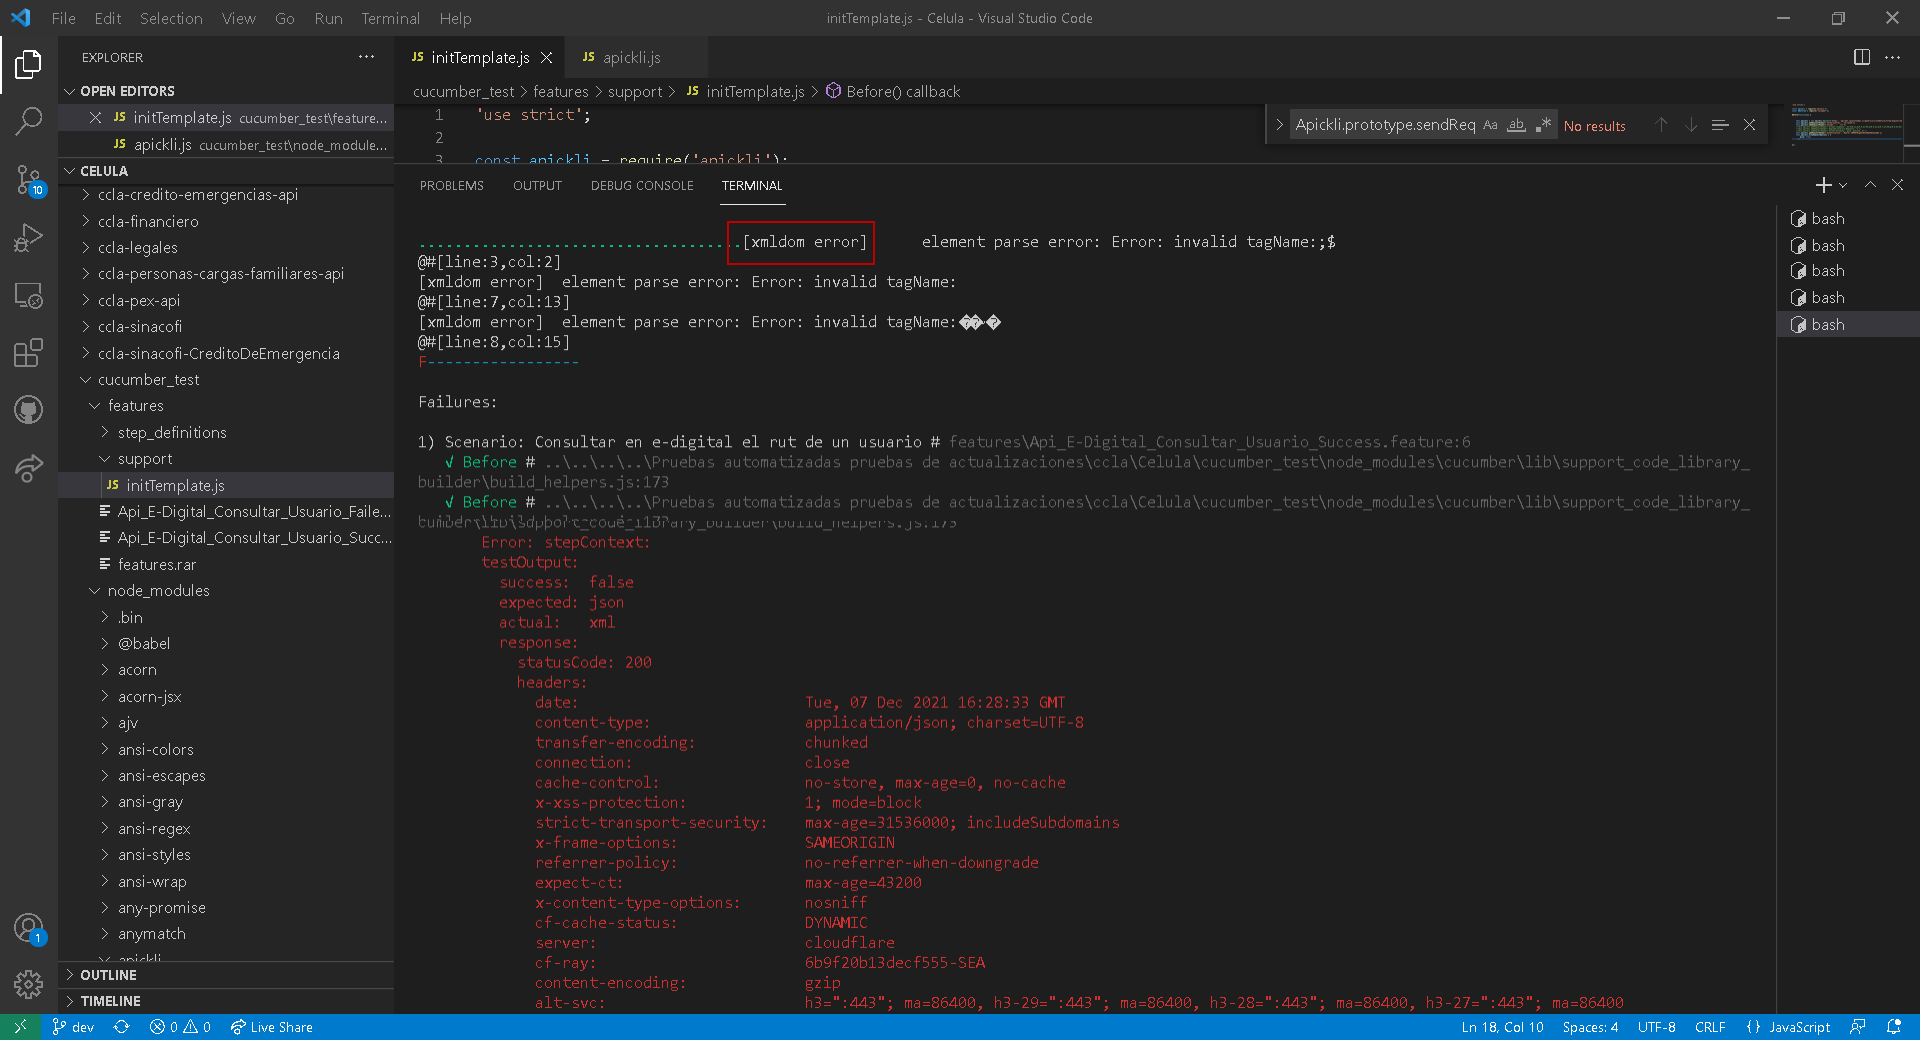
Task: Click the remote window indicator in status bar
Action: (x=19, y=1026)
